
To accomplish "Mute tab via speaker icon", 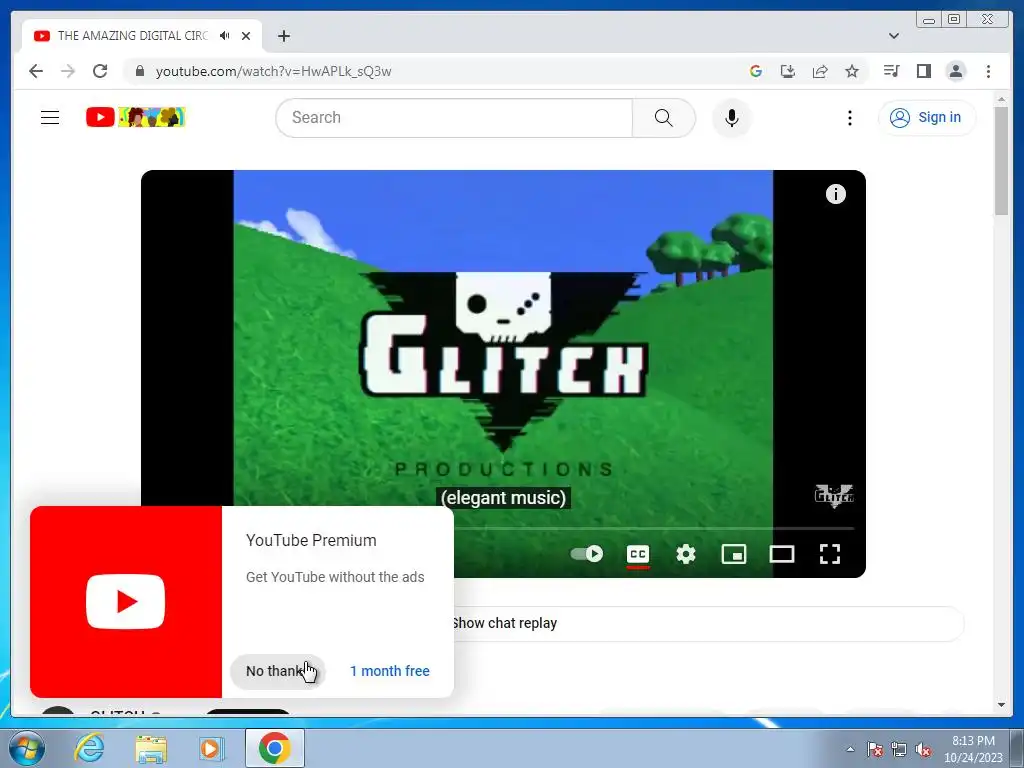I will point(225,36).
